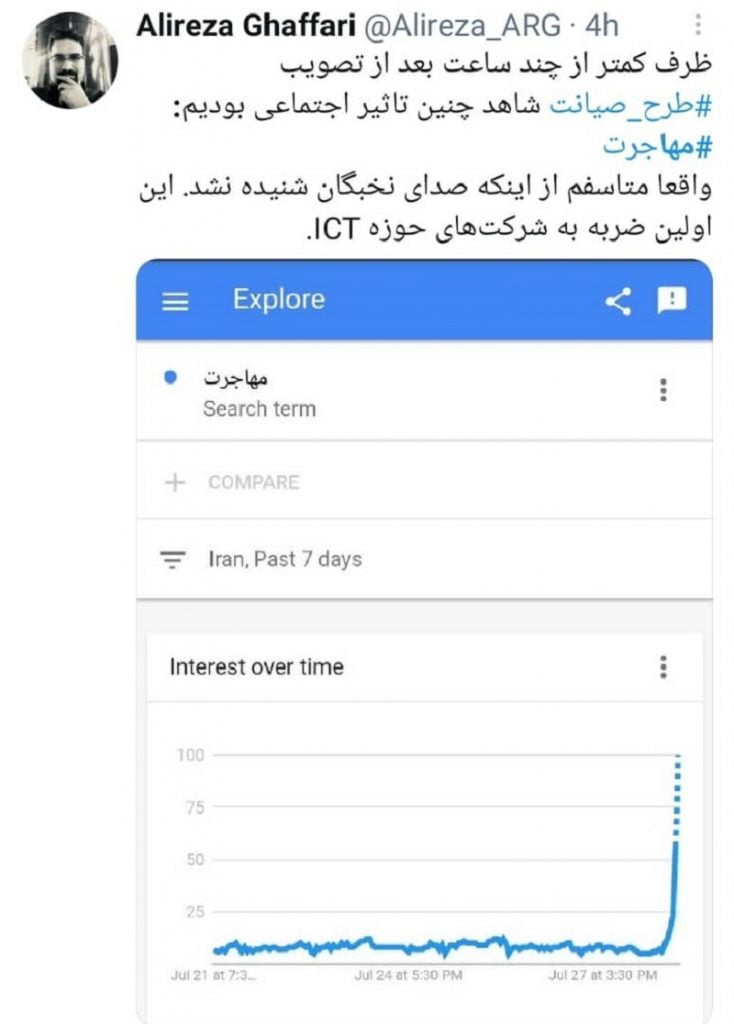Select the Jul 27 at 3:30 PM axis label

coord(603,973)
